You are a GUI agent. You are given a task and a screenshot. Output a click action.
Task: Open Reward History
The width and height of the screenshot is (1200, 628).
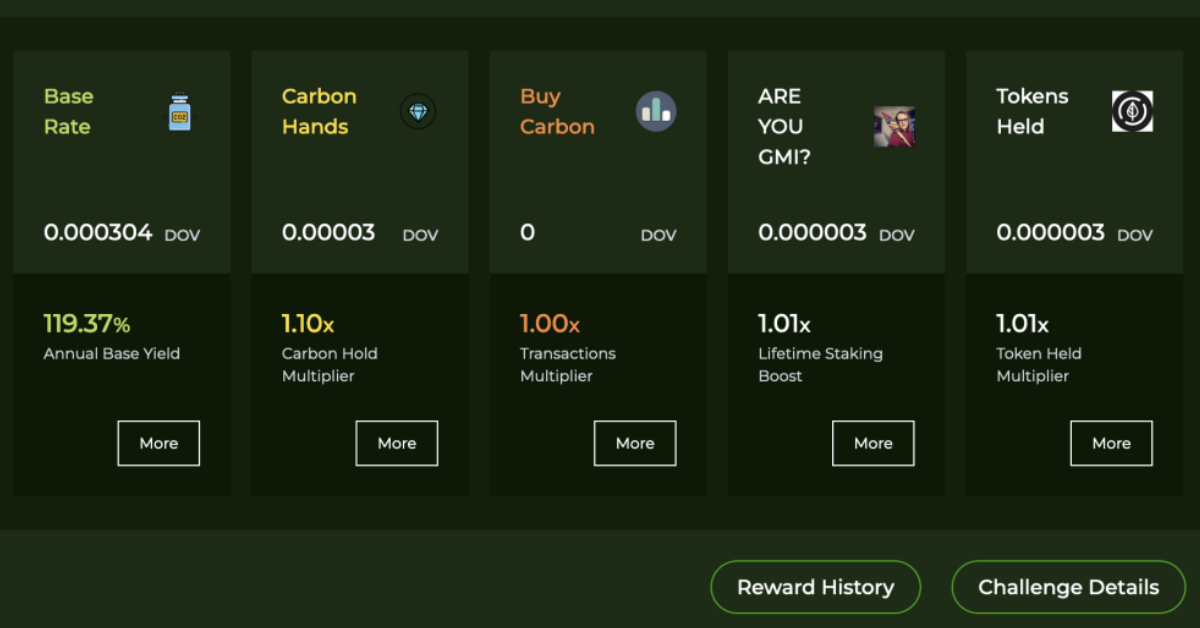[815, 587]
